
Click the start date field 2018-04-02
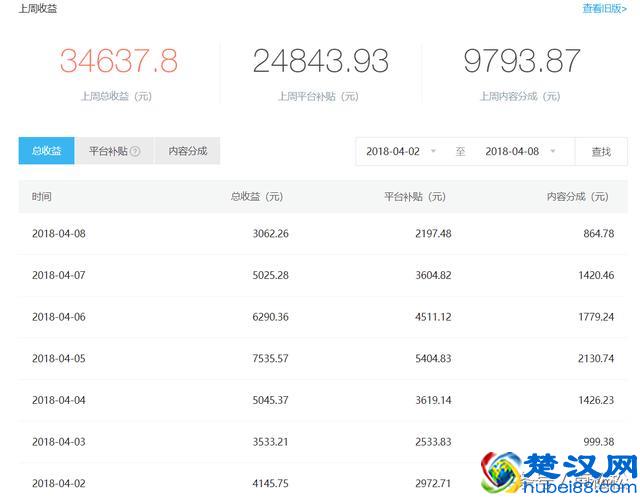(393, 151)
